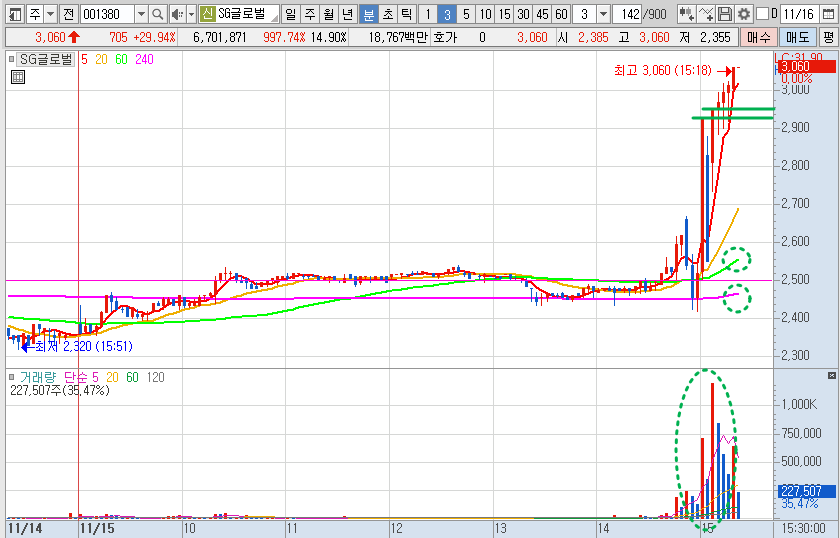Image resolution: width=840 pixels, height=538 pixels.
Task: Toggle the D checkbox
Action: [x=763, y=14]
